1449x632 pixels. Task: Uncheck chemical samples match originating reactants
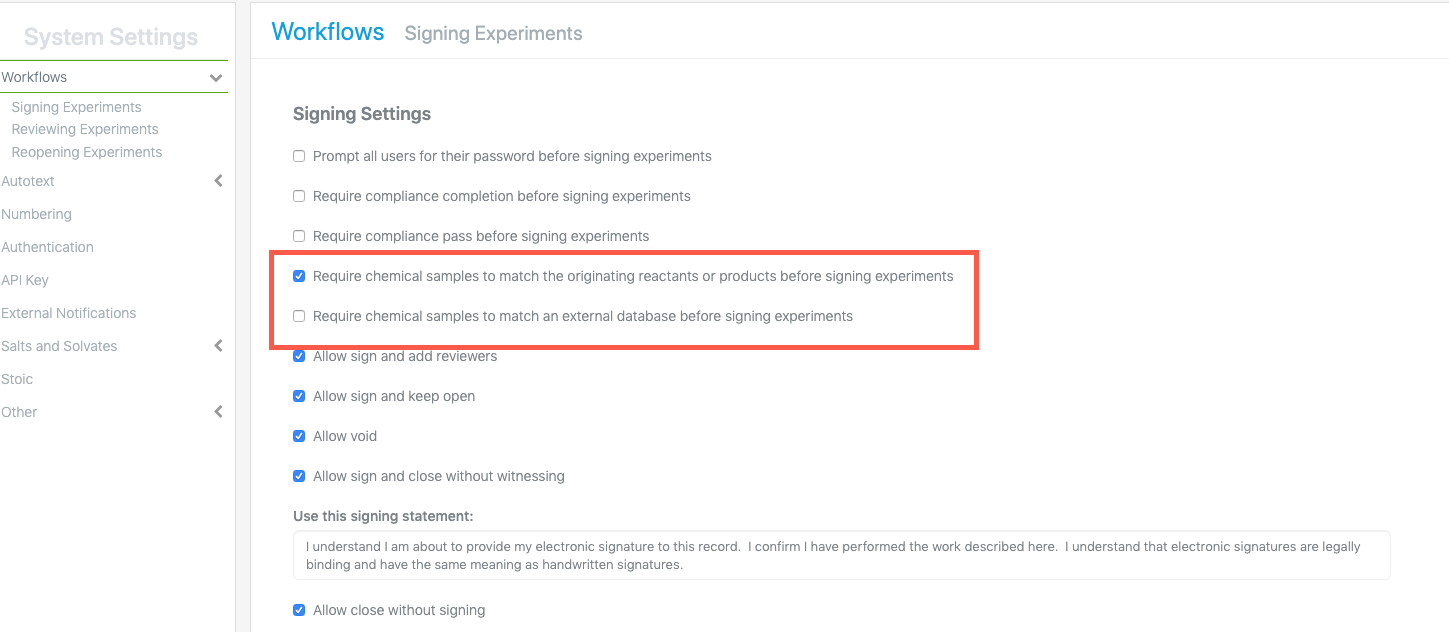click(299, 276)
